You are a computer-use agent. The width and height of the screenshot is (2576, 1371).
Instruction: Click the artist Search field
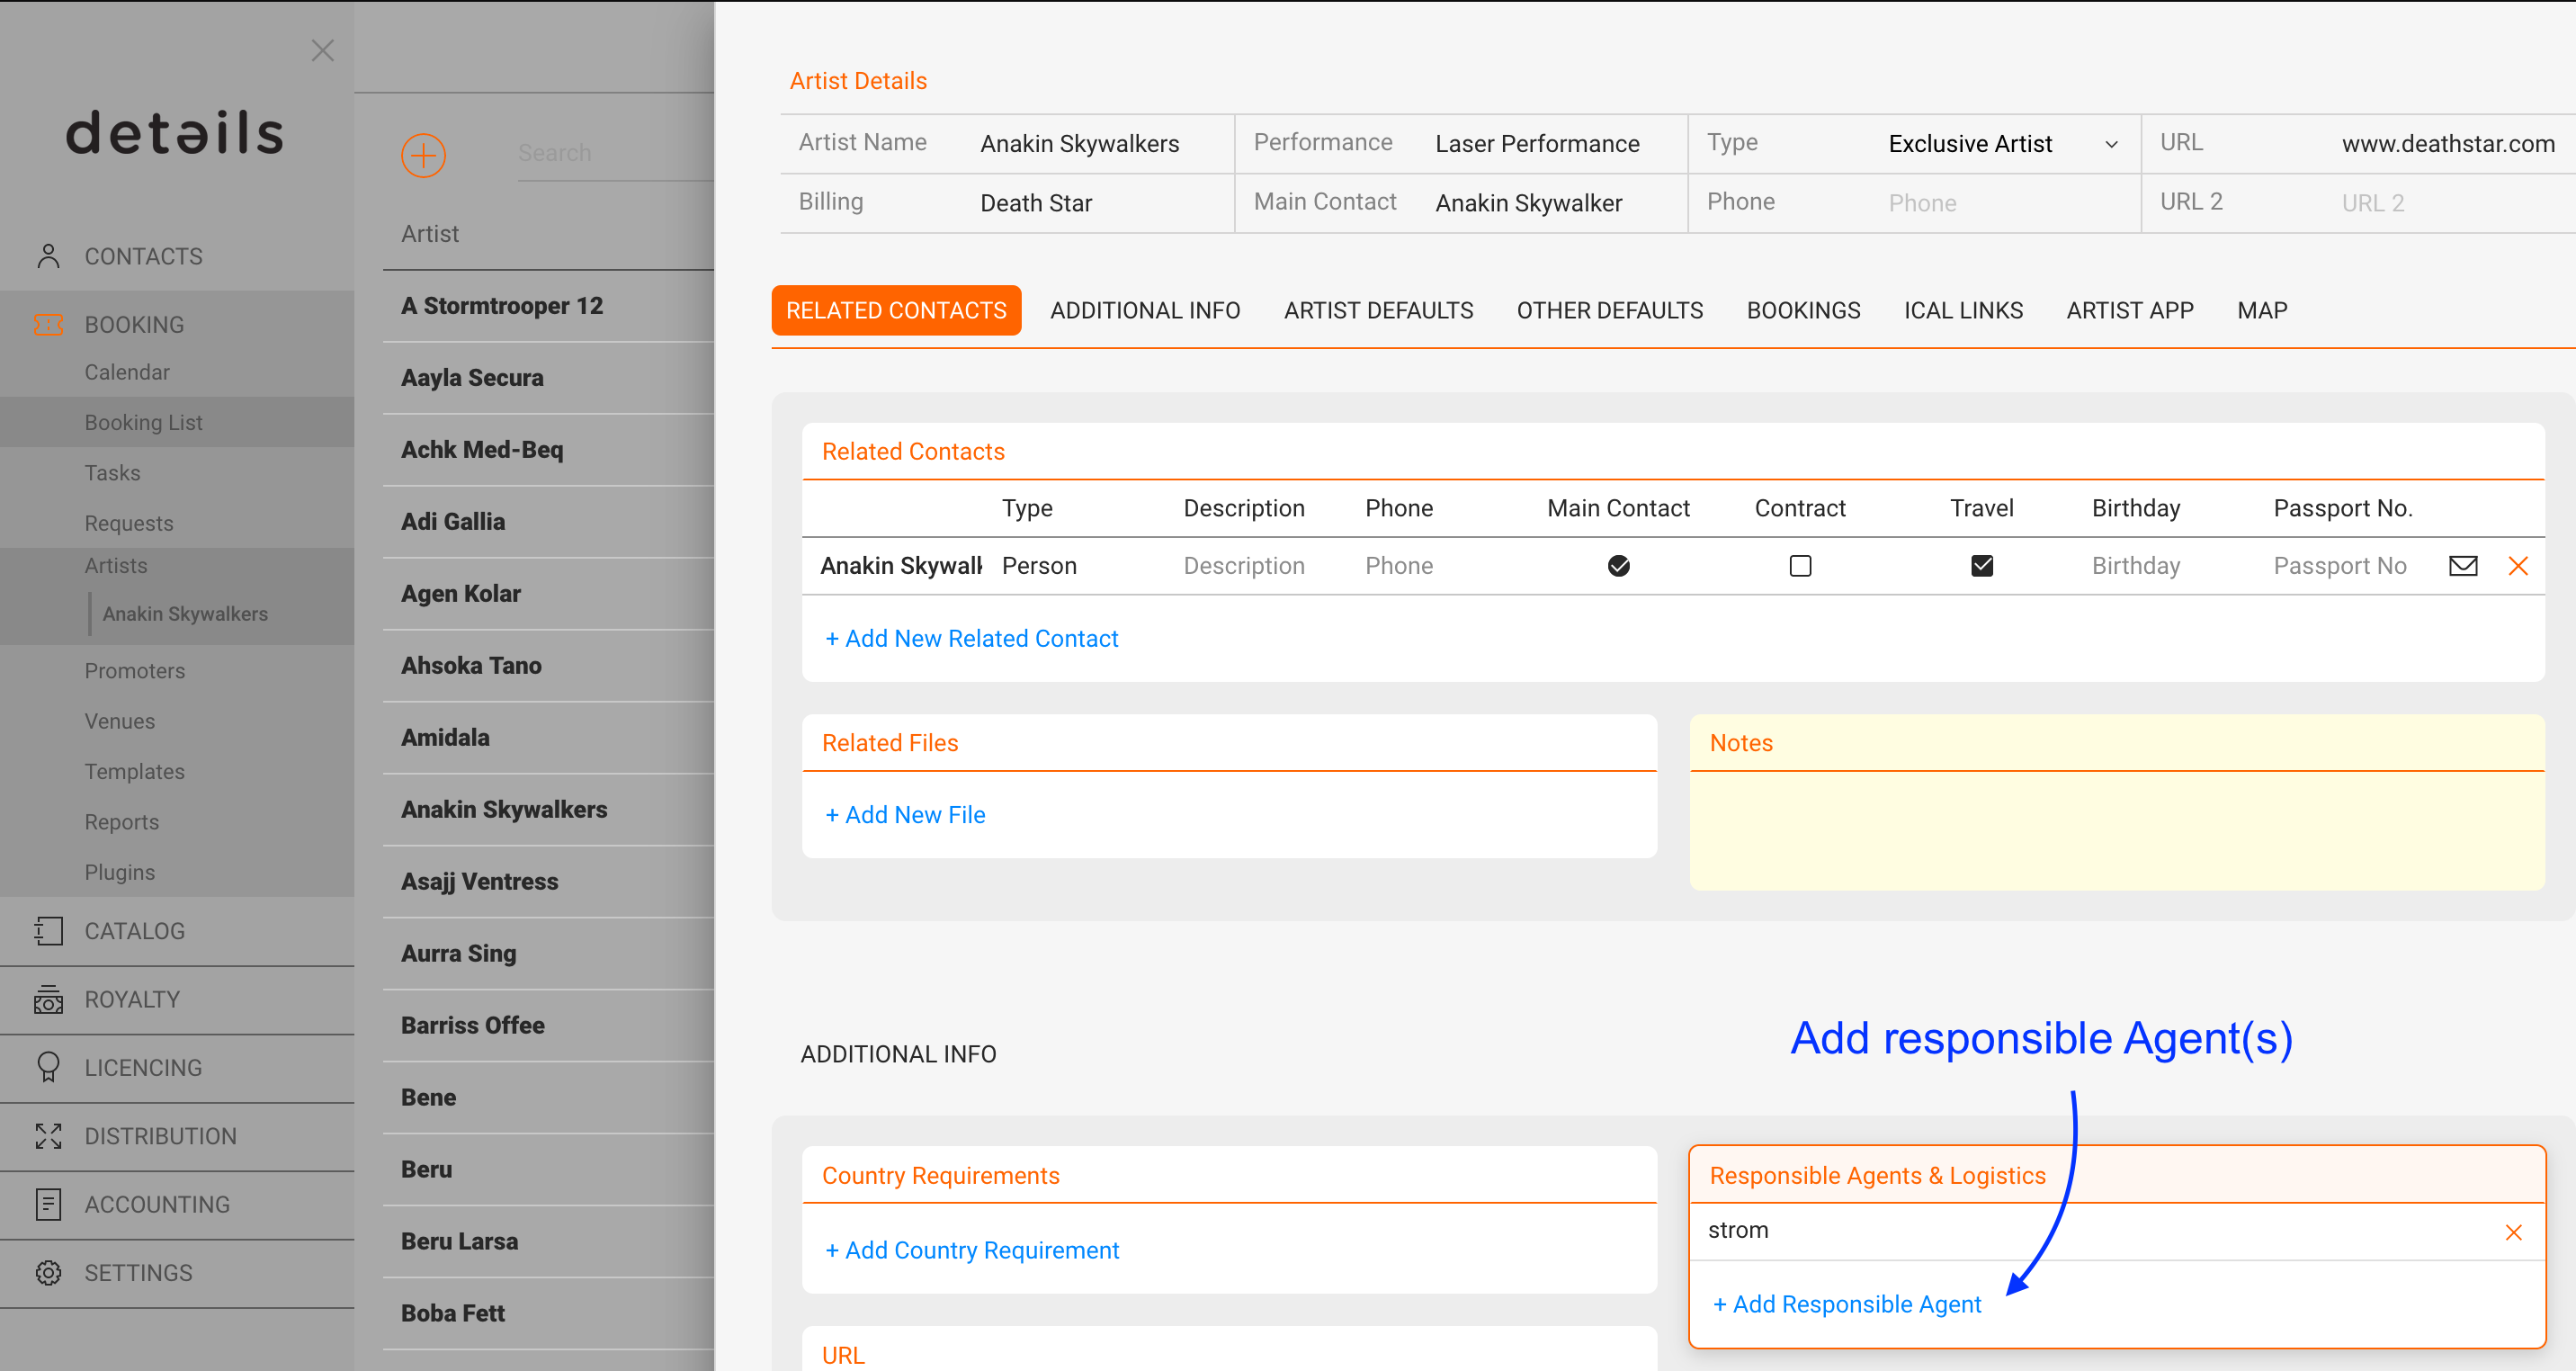pos(615,153)
